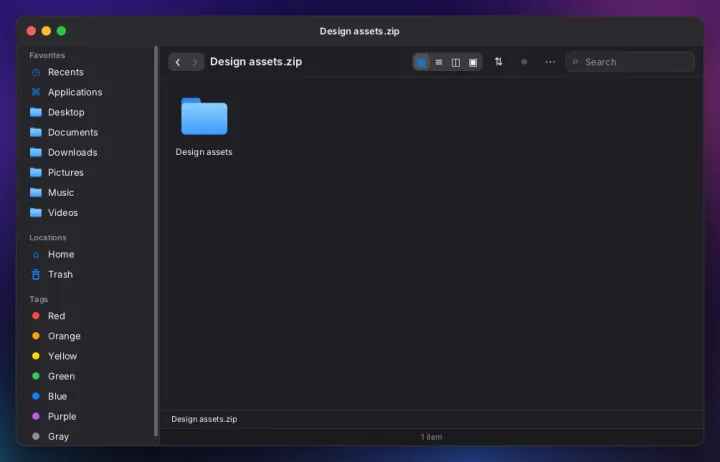Open Pictures folder in sidebar
This screenshot has width=720, height=462.
click(x=89, y=173)
